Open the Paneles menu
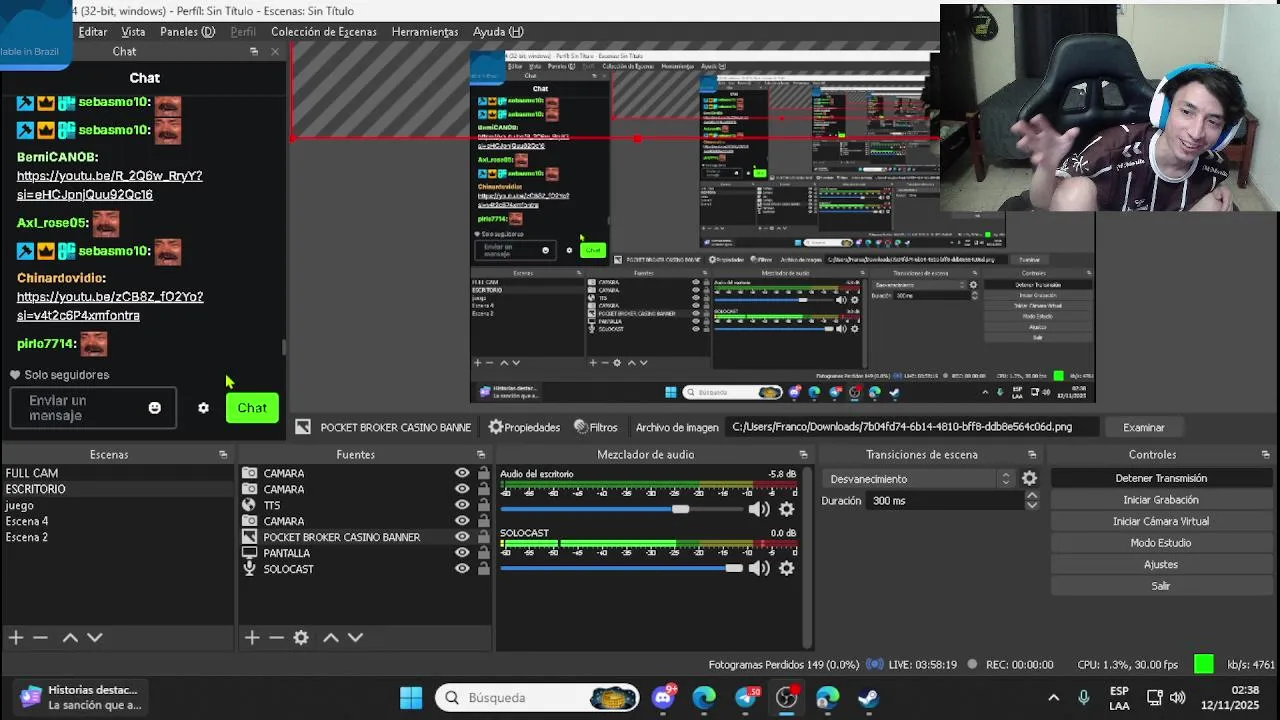 [x=187, y=32]
